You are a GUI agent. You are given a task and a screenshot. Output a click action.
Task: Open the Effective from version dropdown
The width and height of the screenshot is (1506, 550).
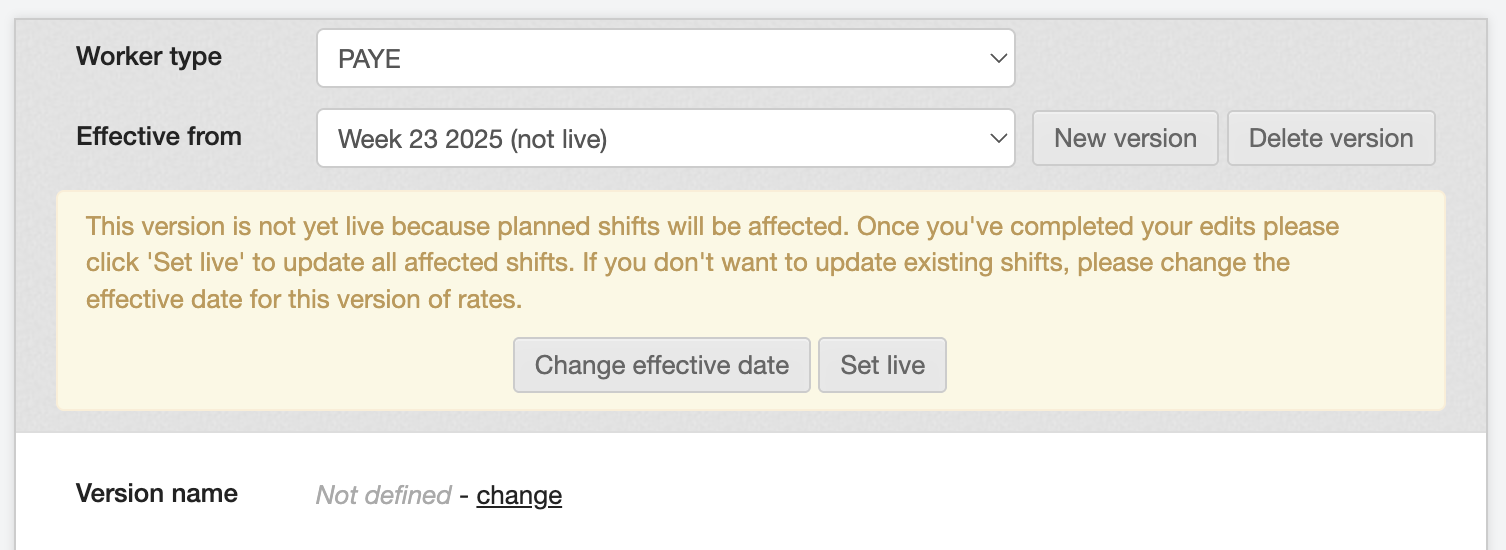pos(665,138)
